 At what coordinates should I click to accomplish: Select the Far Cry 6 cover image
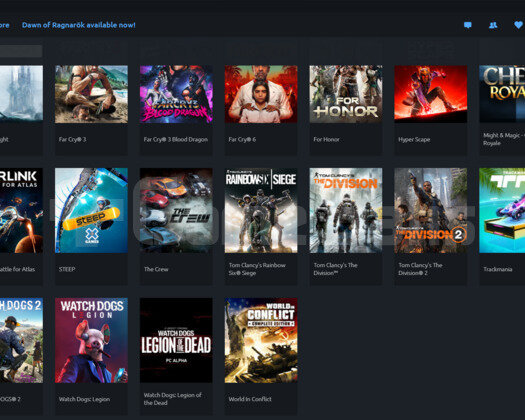261,94
